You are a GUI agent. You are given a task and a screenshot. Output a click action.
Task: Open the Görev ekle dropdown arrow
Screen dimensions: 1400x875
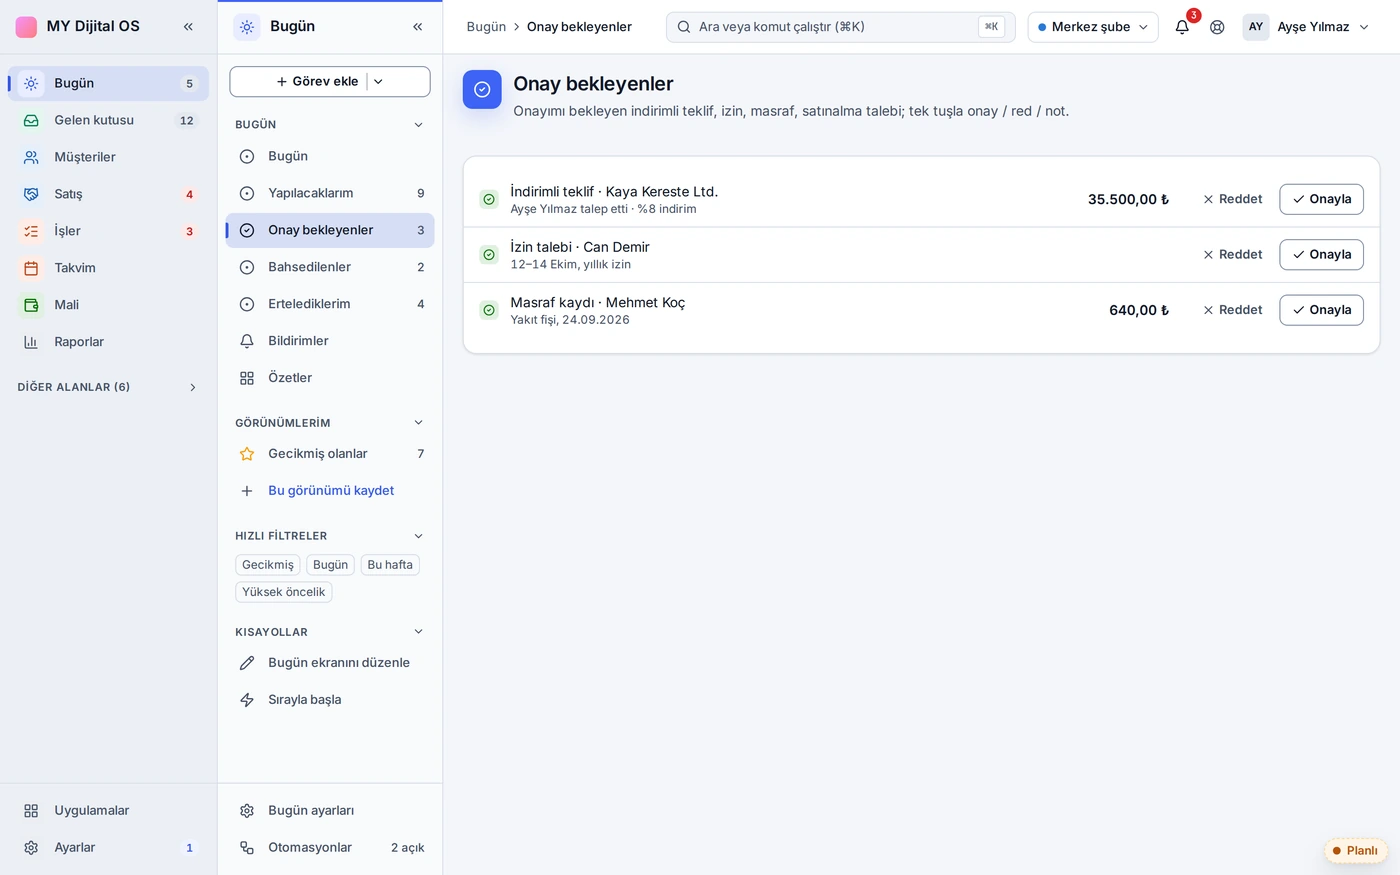[x=378, y=82]
